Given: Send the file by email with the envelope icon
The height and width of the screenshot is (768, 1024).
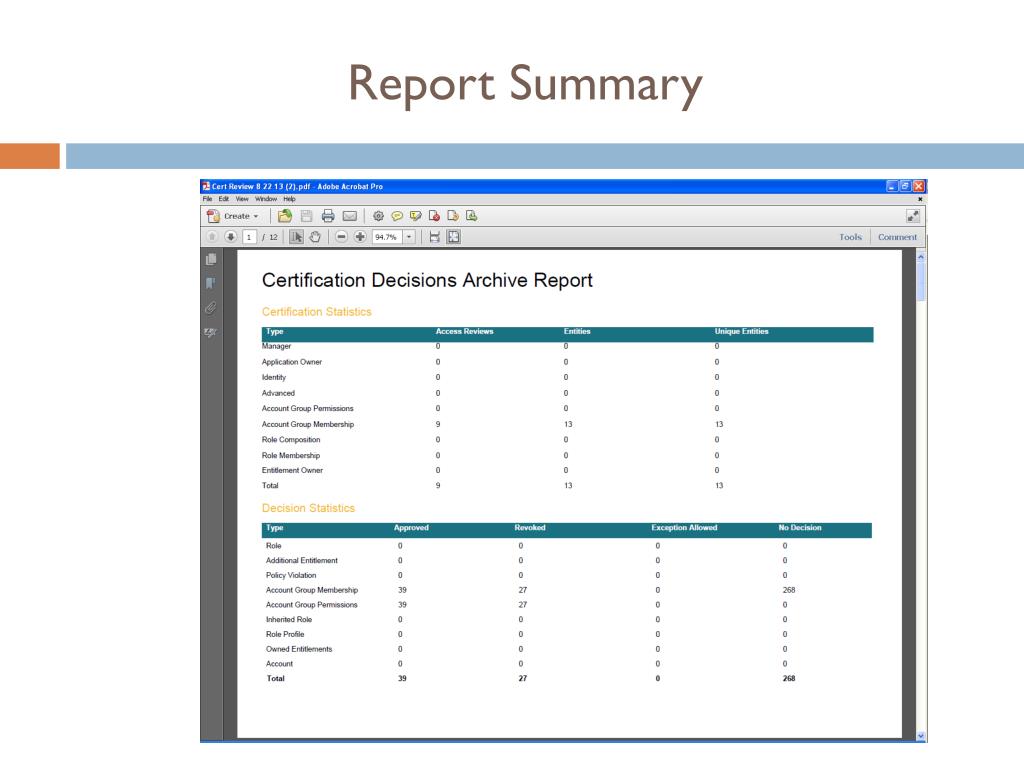Looking at the screenshot, I should tap(350, 216).
